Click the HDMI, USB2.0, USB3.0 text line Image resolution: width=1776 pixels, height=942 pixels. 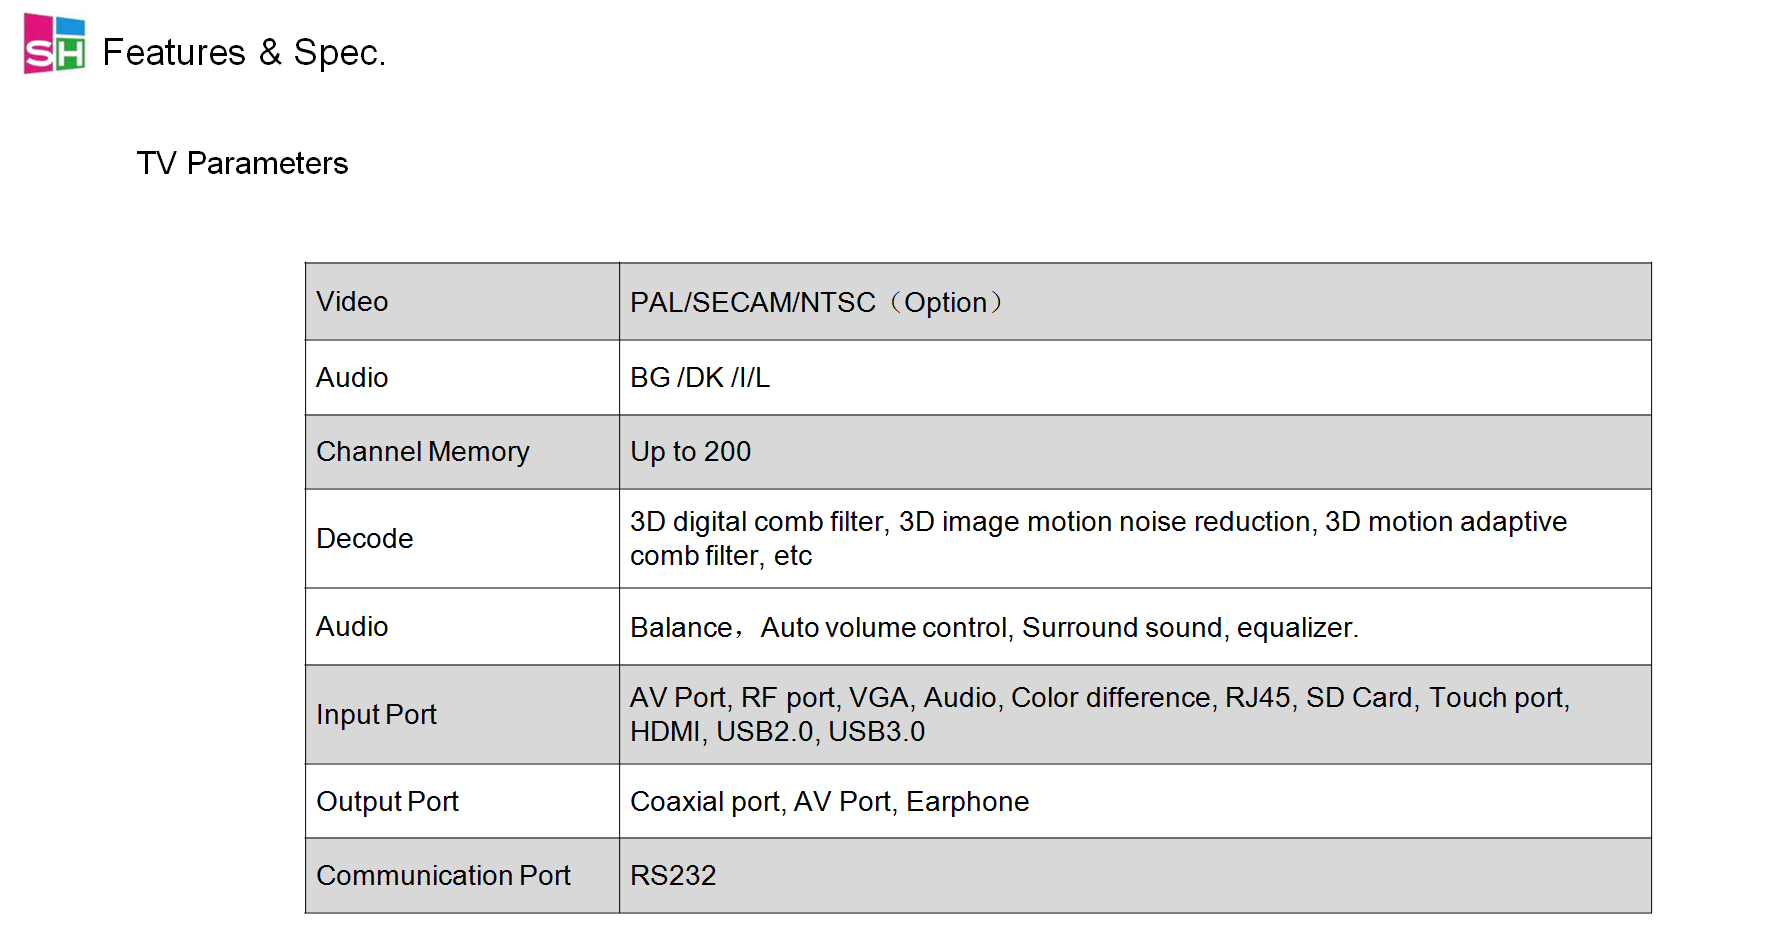pos(777,732)
